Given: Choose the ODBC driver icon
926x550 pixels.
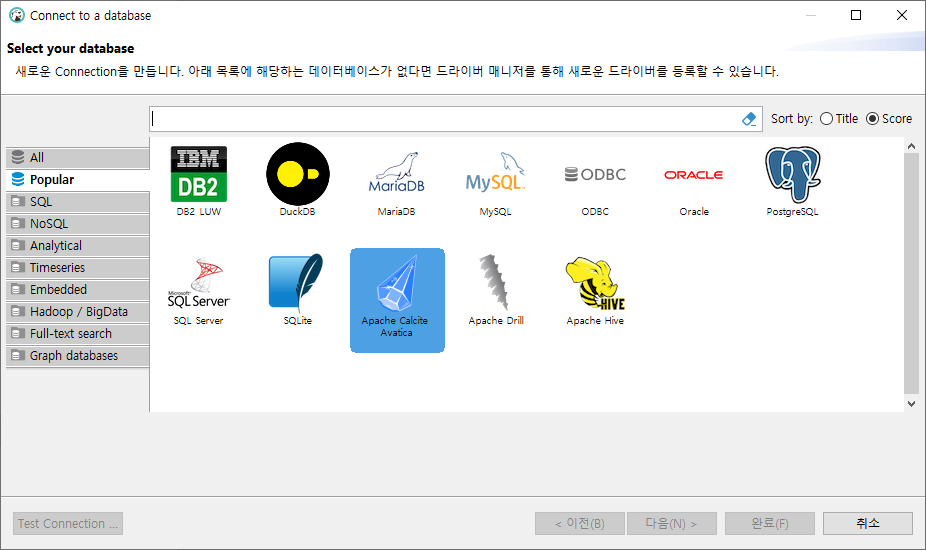Looking at the screenshot, I should (x=595, y=174).
